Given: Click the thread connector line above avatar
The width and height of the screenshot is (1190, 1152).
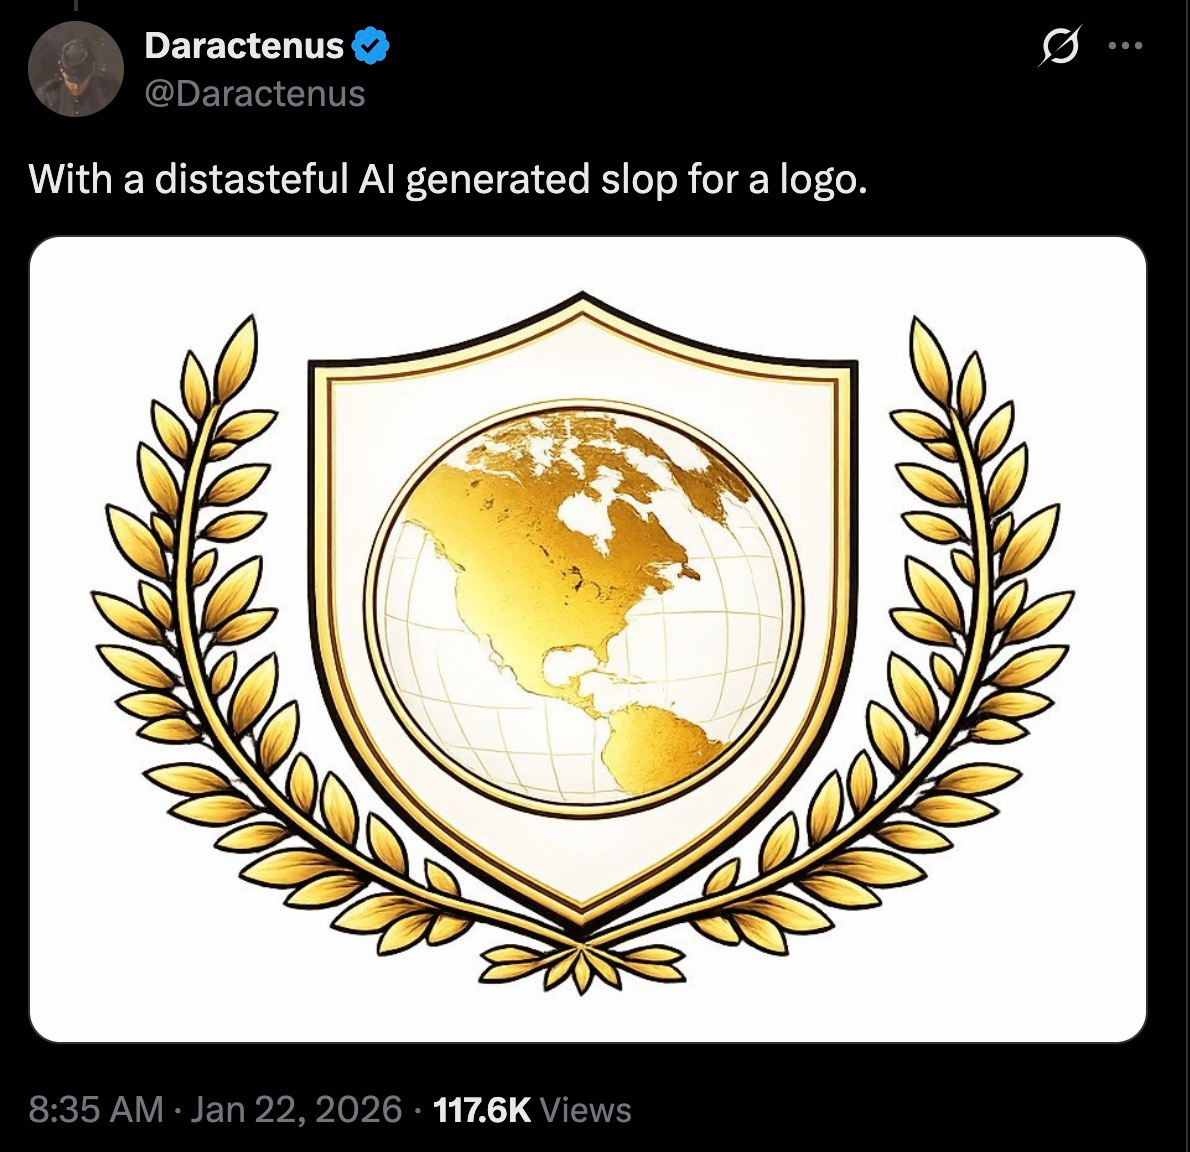Looking at the screenshot, I should 76,6.
